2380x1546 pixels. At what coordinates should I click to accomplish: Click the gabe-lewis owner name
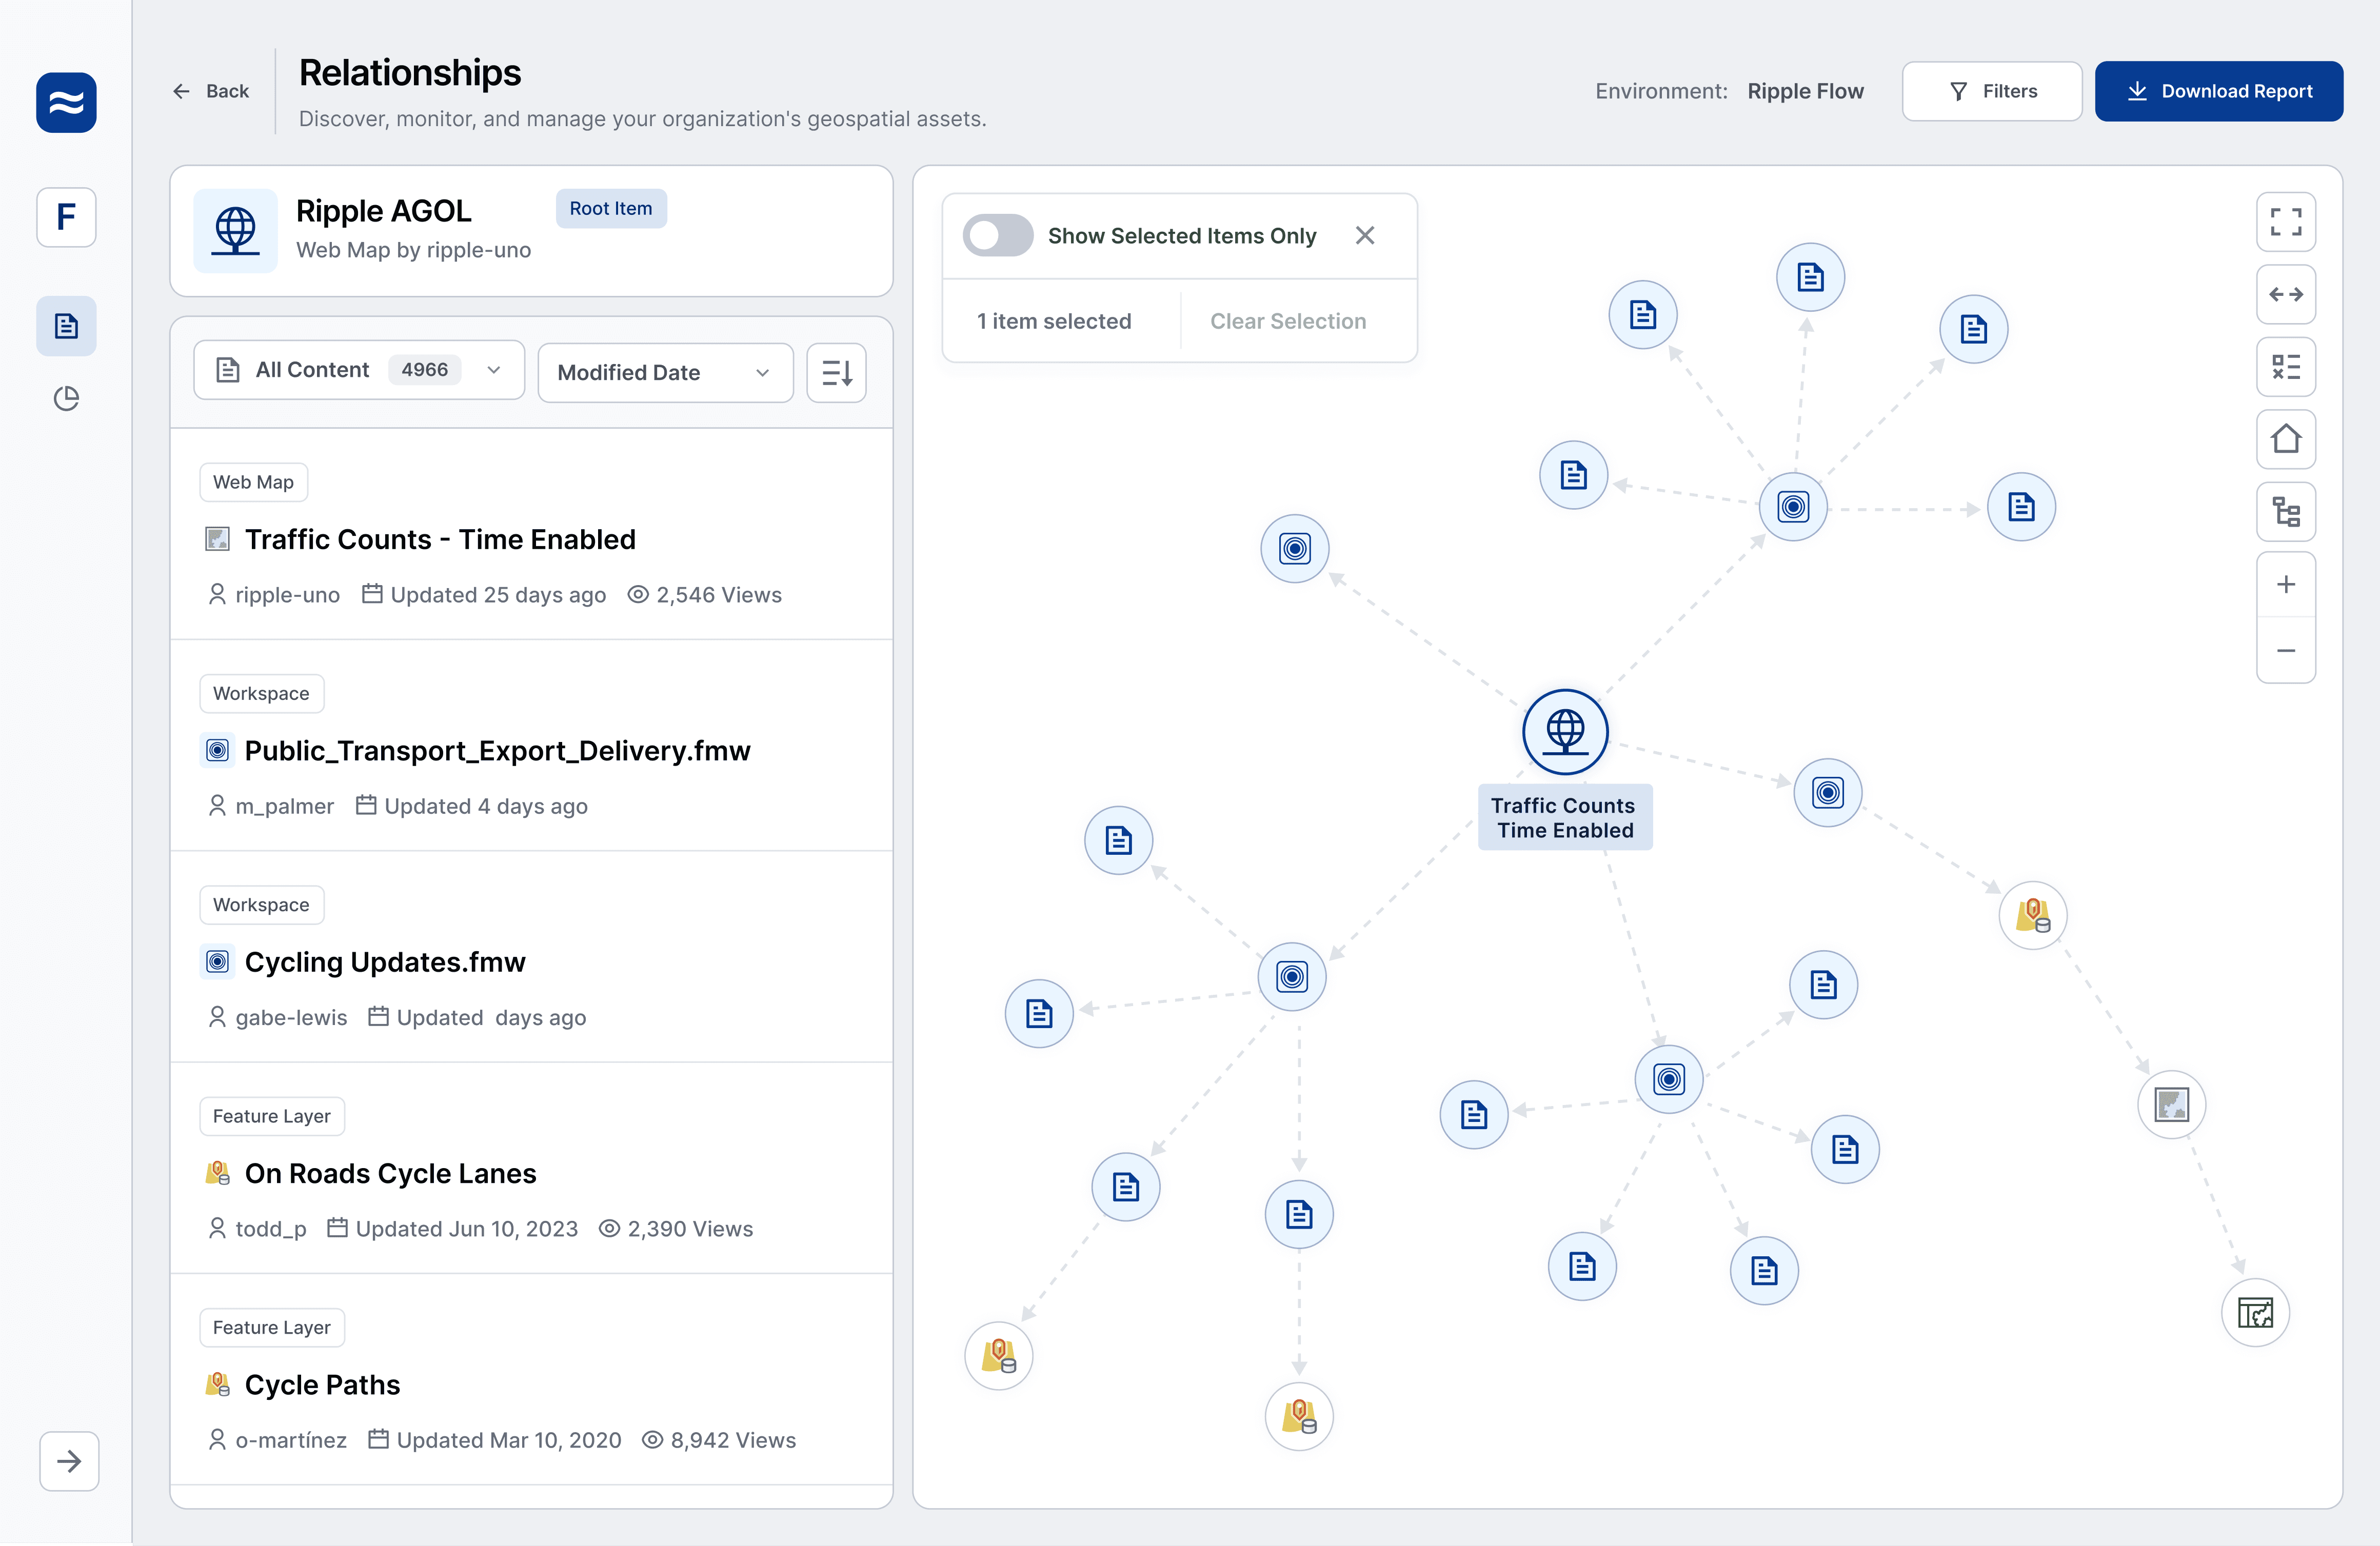click(291, 1017)
